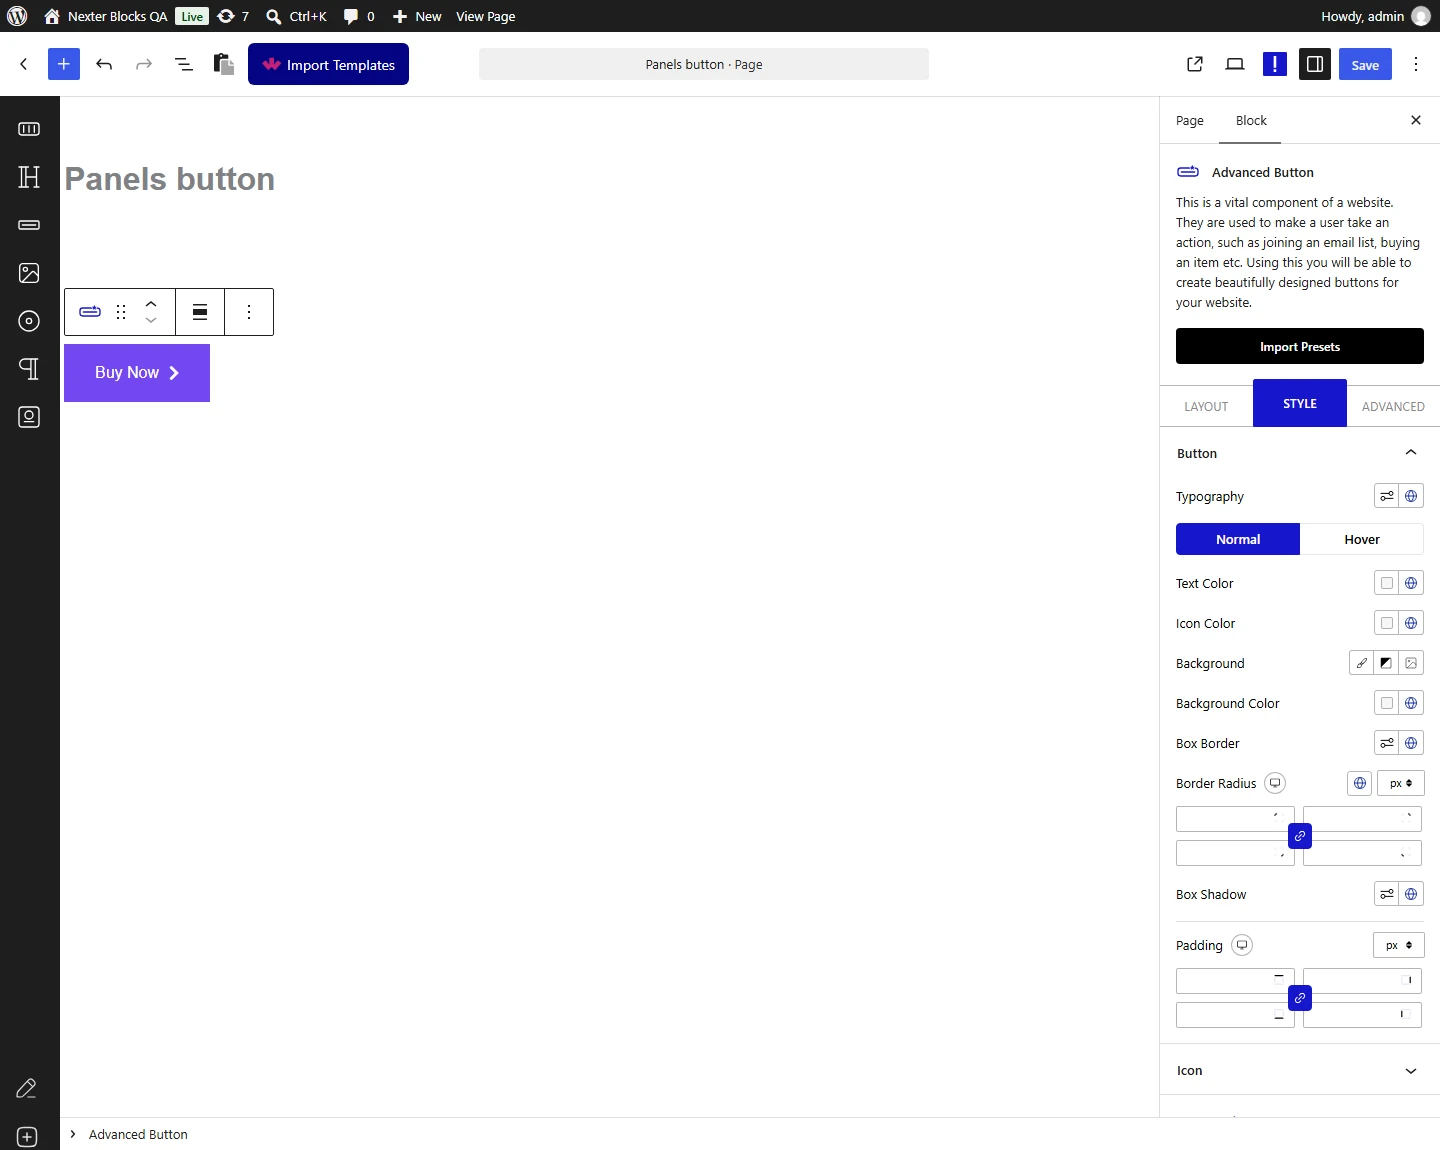
Task: Open device preview laptop icon
Action: click(x=1235, y=64)
